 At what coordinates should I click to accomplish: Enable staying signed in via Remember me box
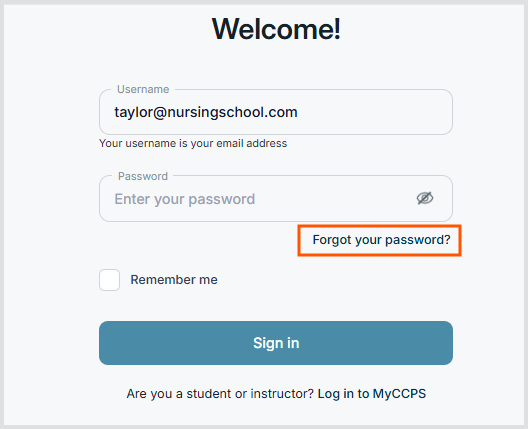coord(109,280)
